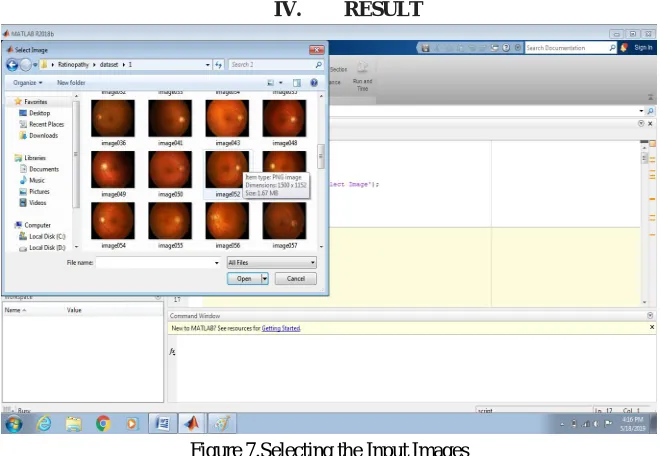This screenshot has width=660, height=456.
Task: Click the Save icon in MATLAB quick access toolbar
Action: click(426, 48)
